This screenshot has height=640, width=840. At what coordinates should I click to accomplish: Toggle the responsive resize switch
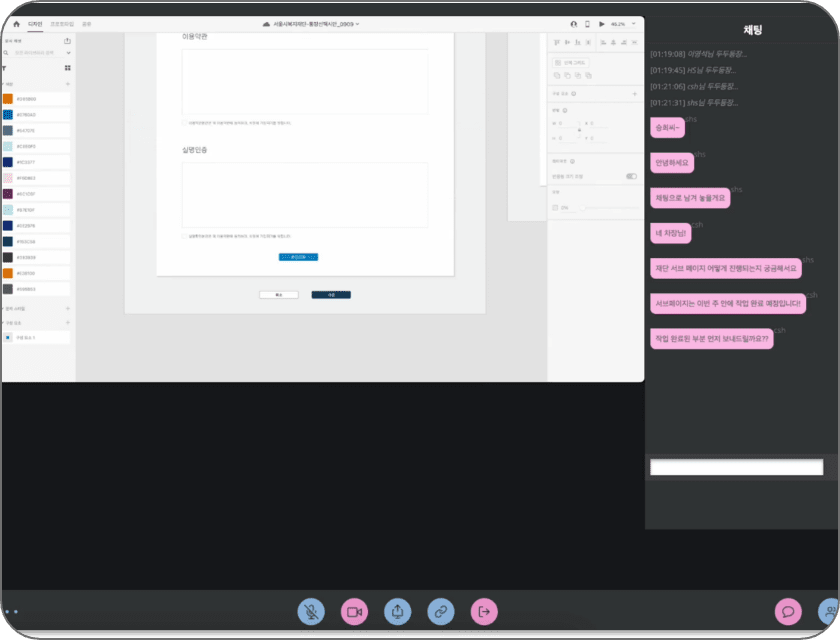click(632, 176)
